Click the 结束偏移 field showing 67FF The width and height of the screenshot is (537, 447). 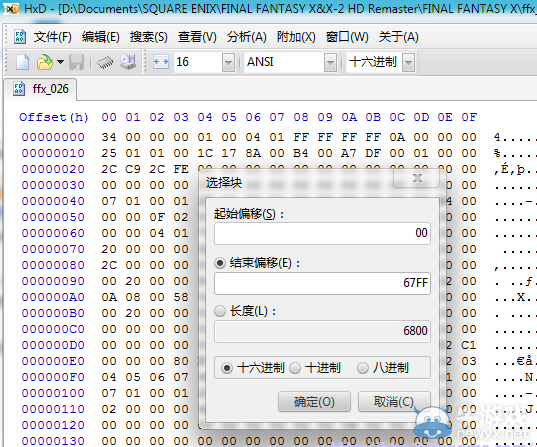coord(322,283)
